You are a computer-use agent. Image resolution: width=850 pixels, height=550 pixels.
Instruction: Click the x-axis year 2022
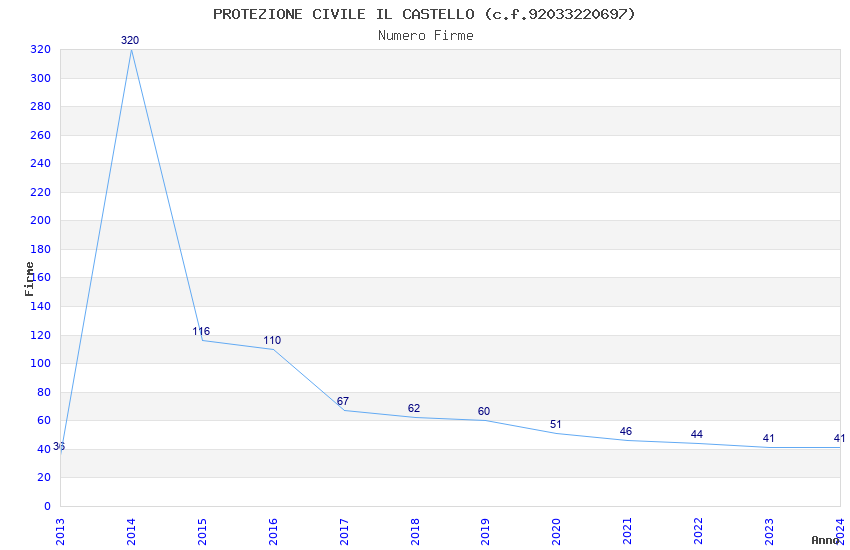(699, 532)
